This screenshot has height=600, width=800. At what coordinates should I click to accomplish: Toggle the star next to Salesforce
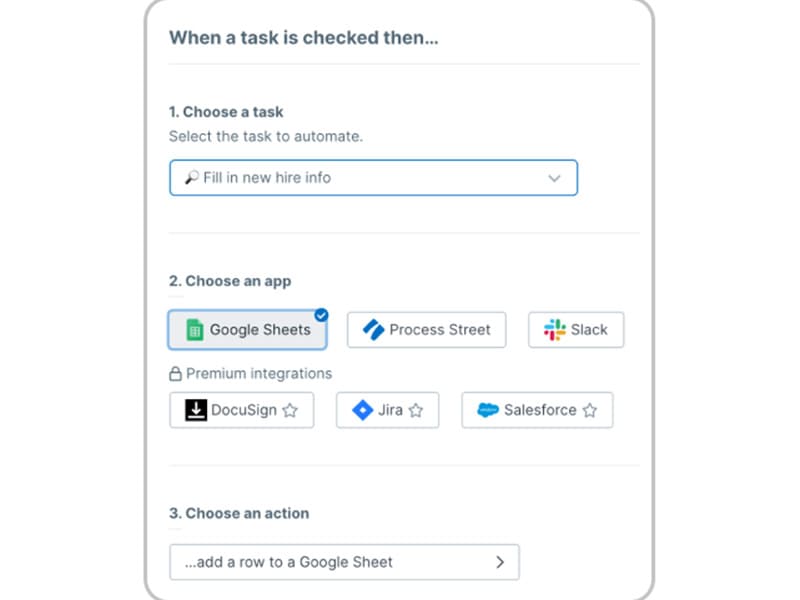click(590, 410)
